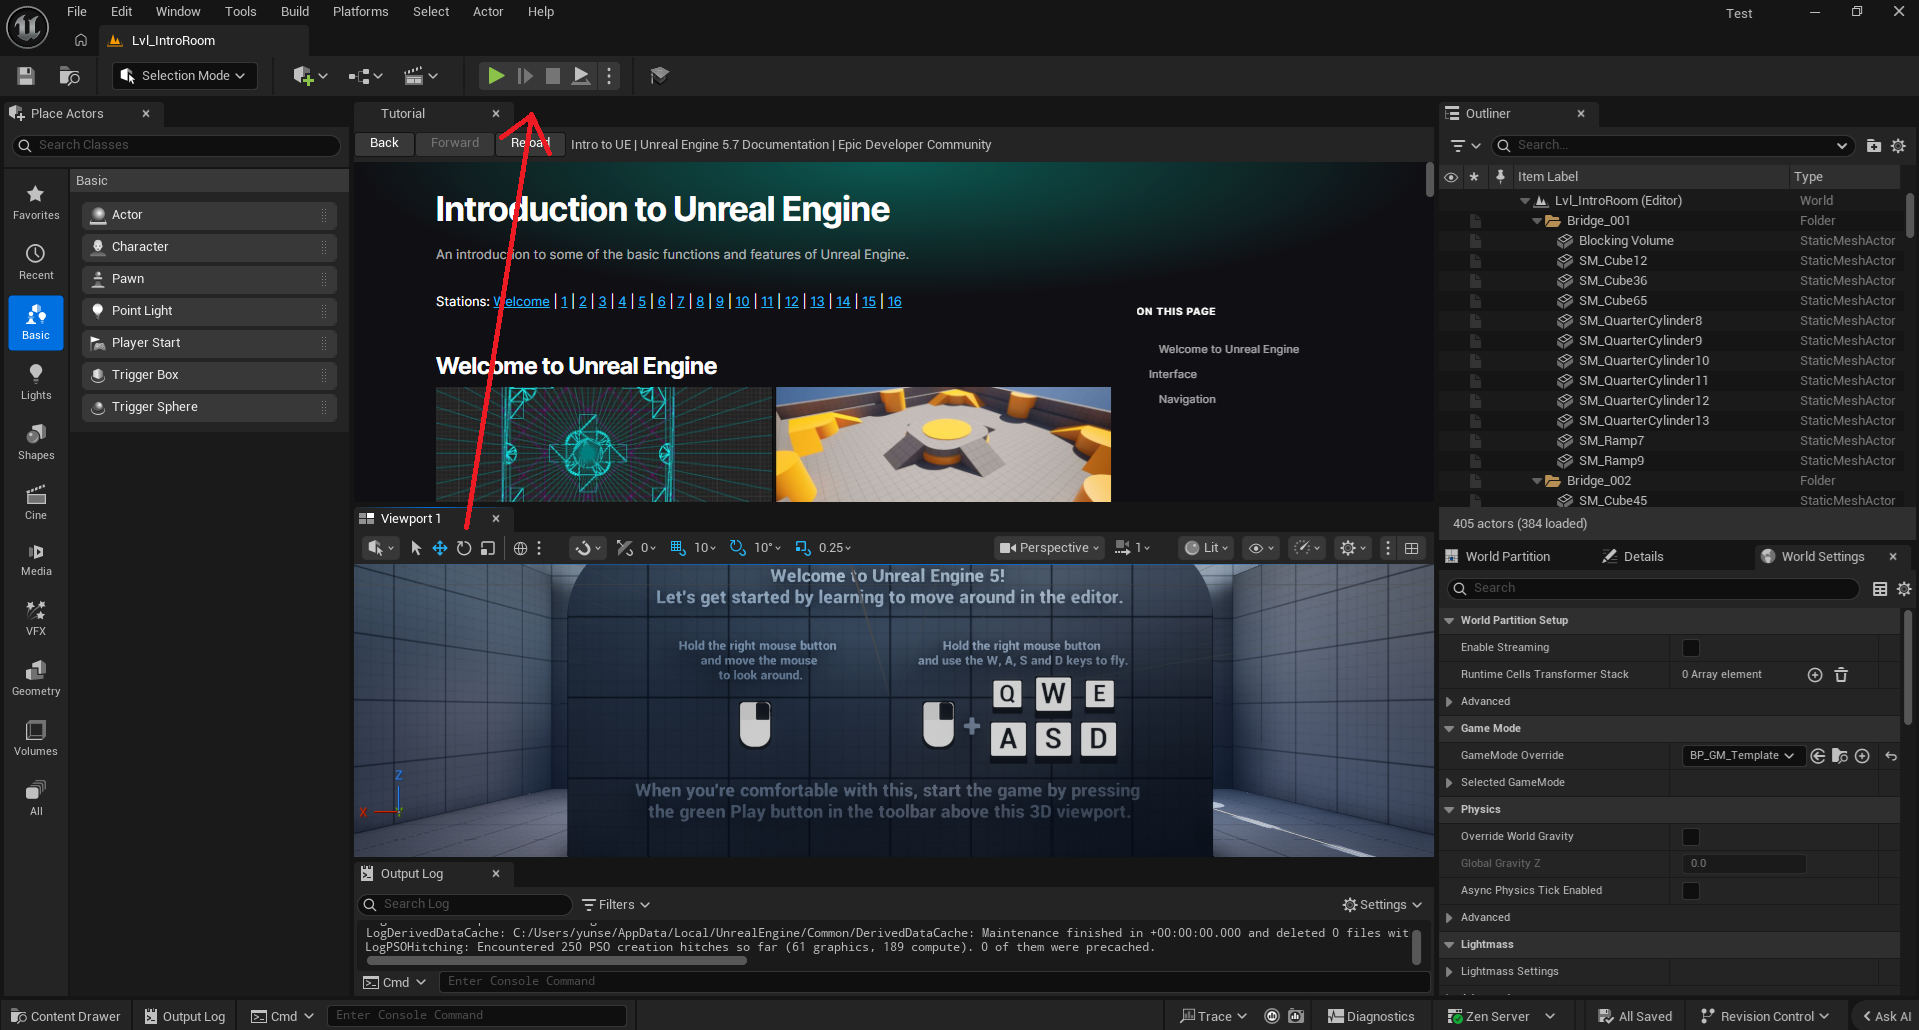The height and width of the screenshot is (1030, 1919).
Task: Click the viewport layout grid icon
Action: pos(1412,548)
